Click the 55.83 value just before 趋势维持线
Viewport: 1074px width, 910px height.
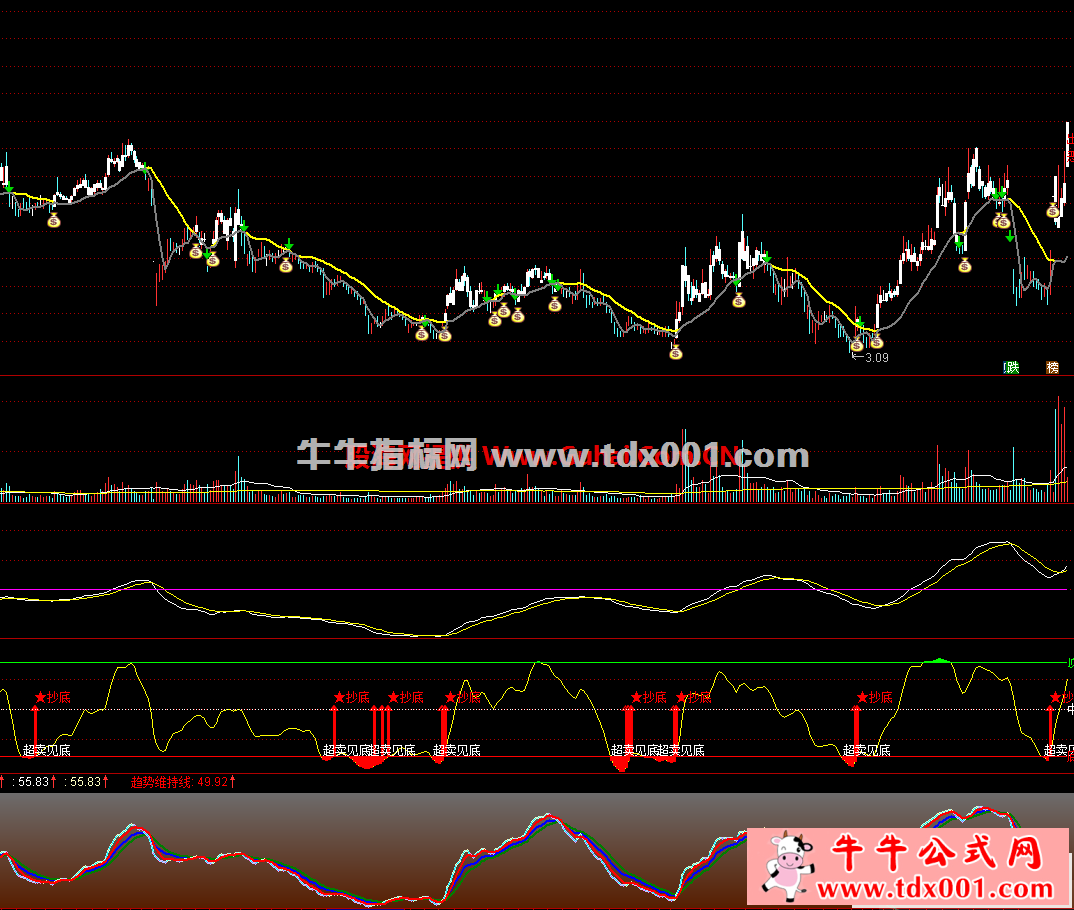(x=85, y=782)
